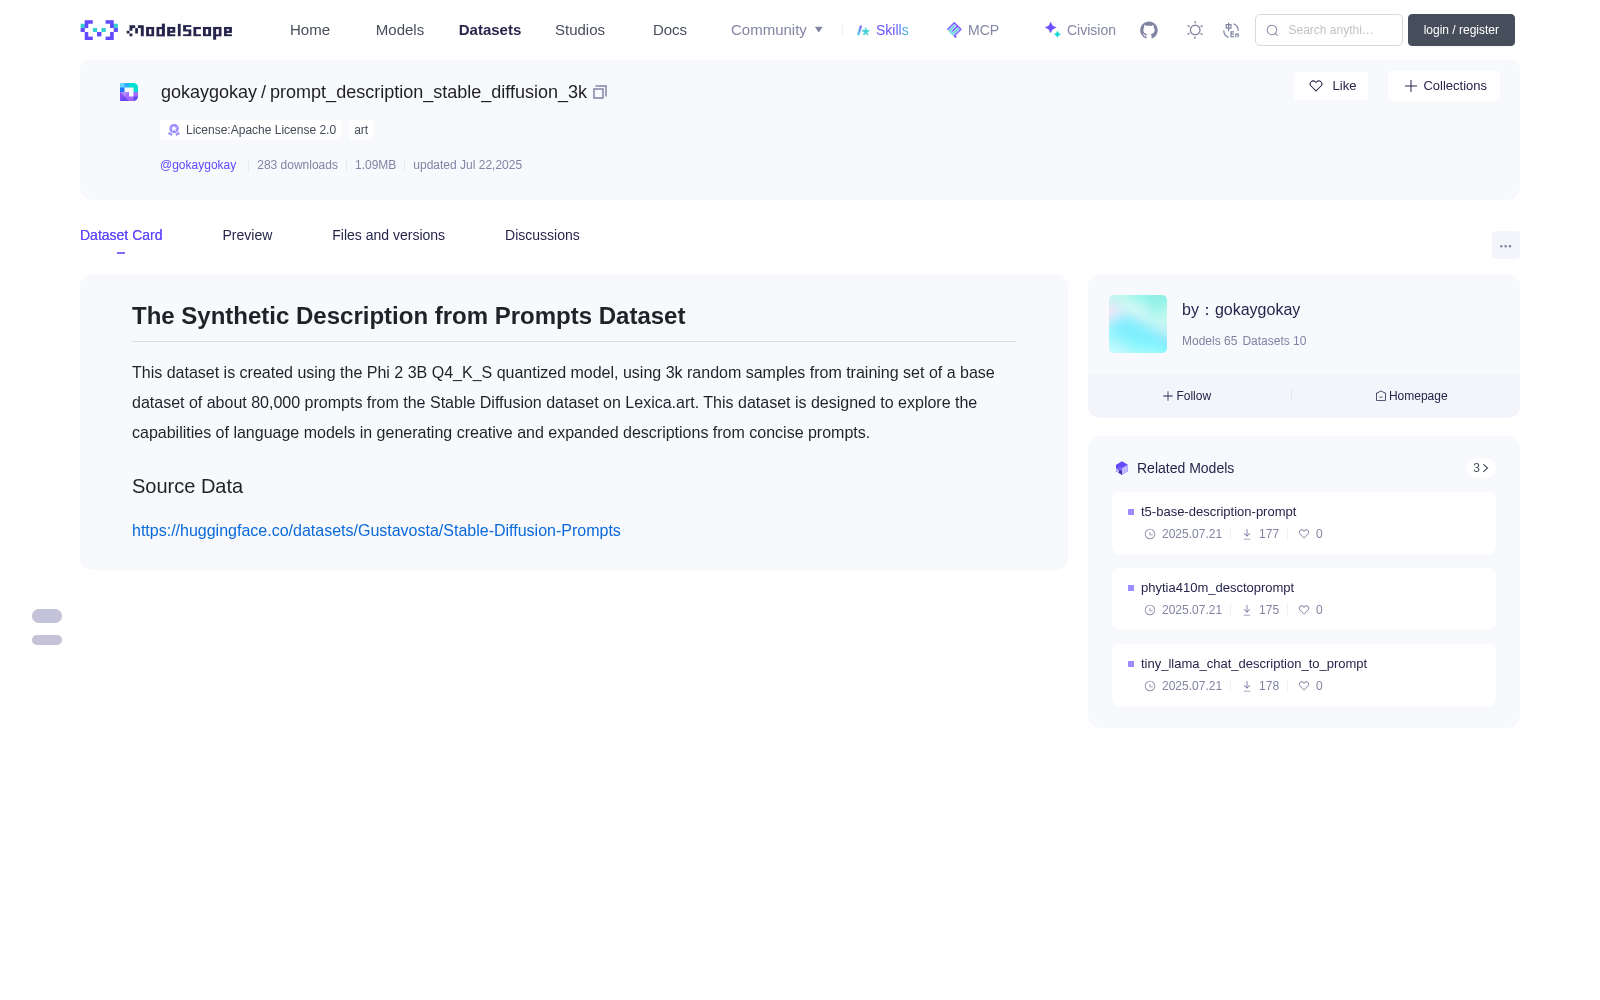Switch to the Files and versions tab
The width and height of the screenshot is (1600, 1000).
coord(388,235)
